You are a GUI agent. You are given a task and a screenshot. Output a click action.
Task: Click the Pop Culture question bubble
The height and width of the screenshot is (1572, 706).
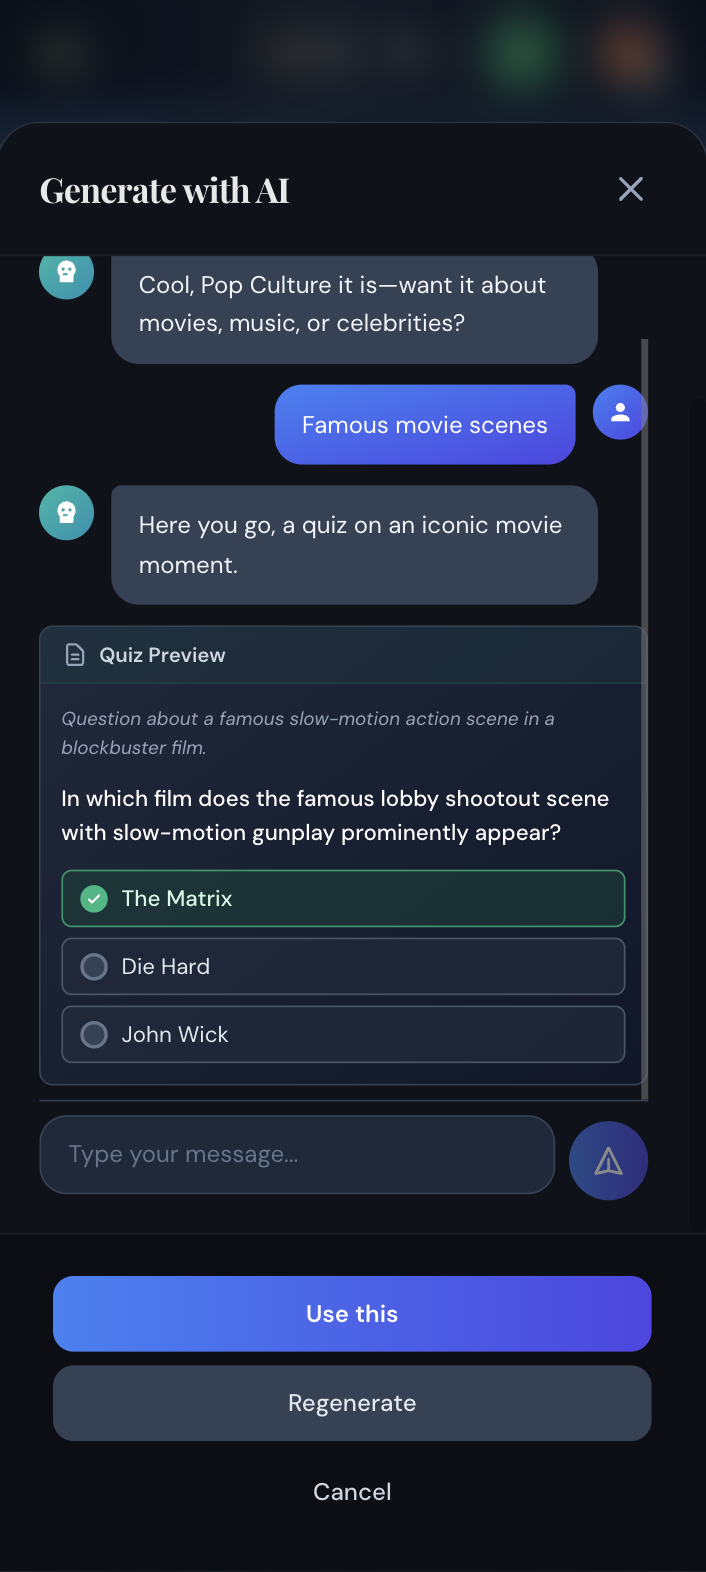point(354,305)
